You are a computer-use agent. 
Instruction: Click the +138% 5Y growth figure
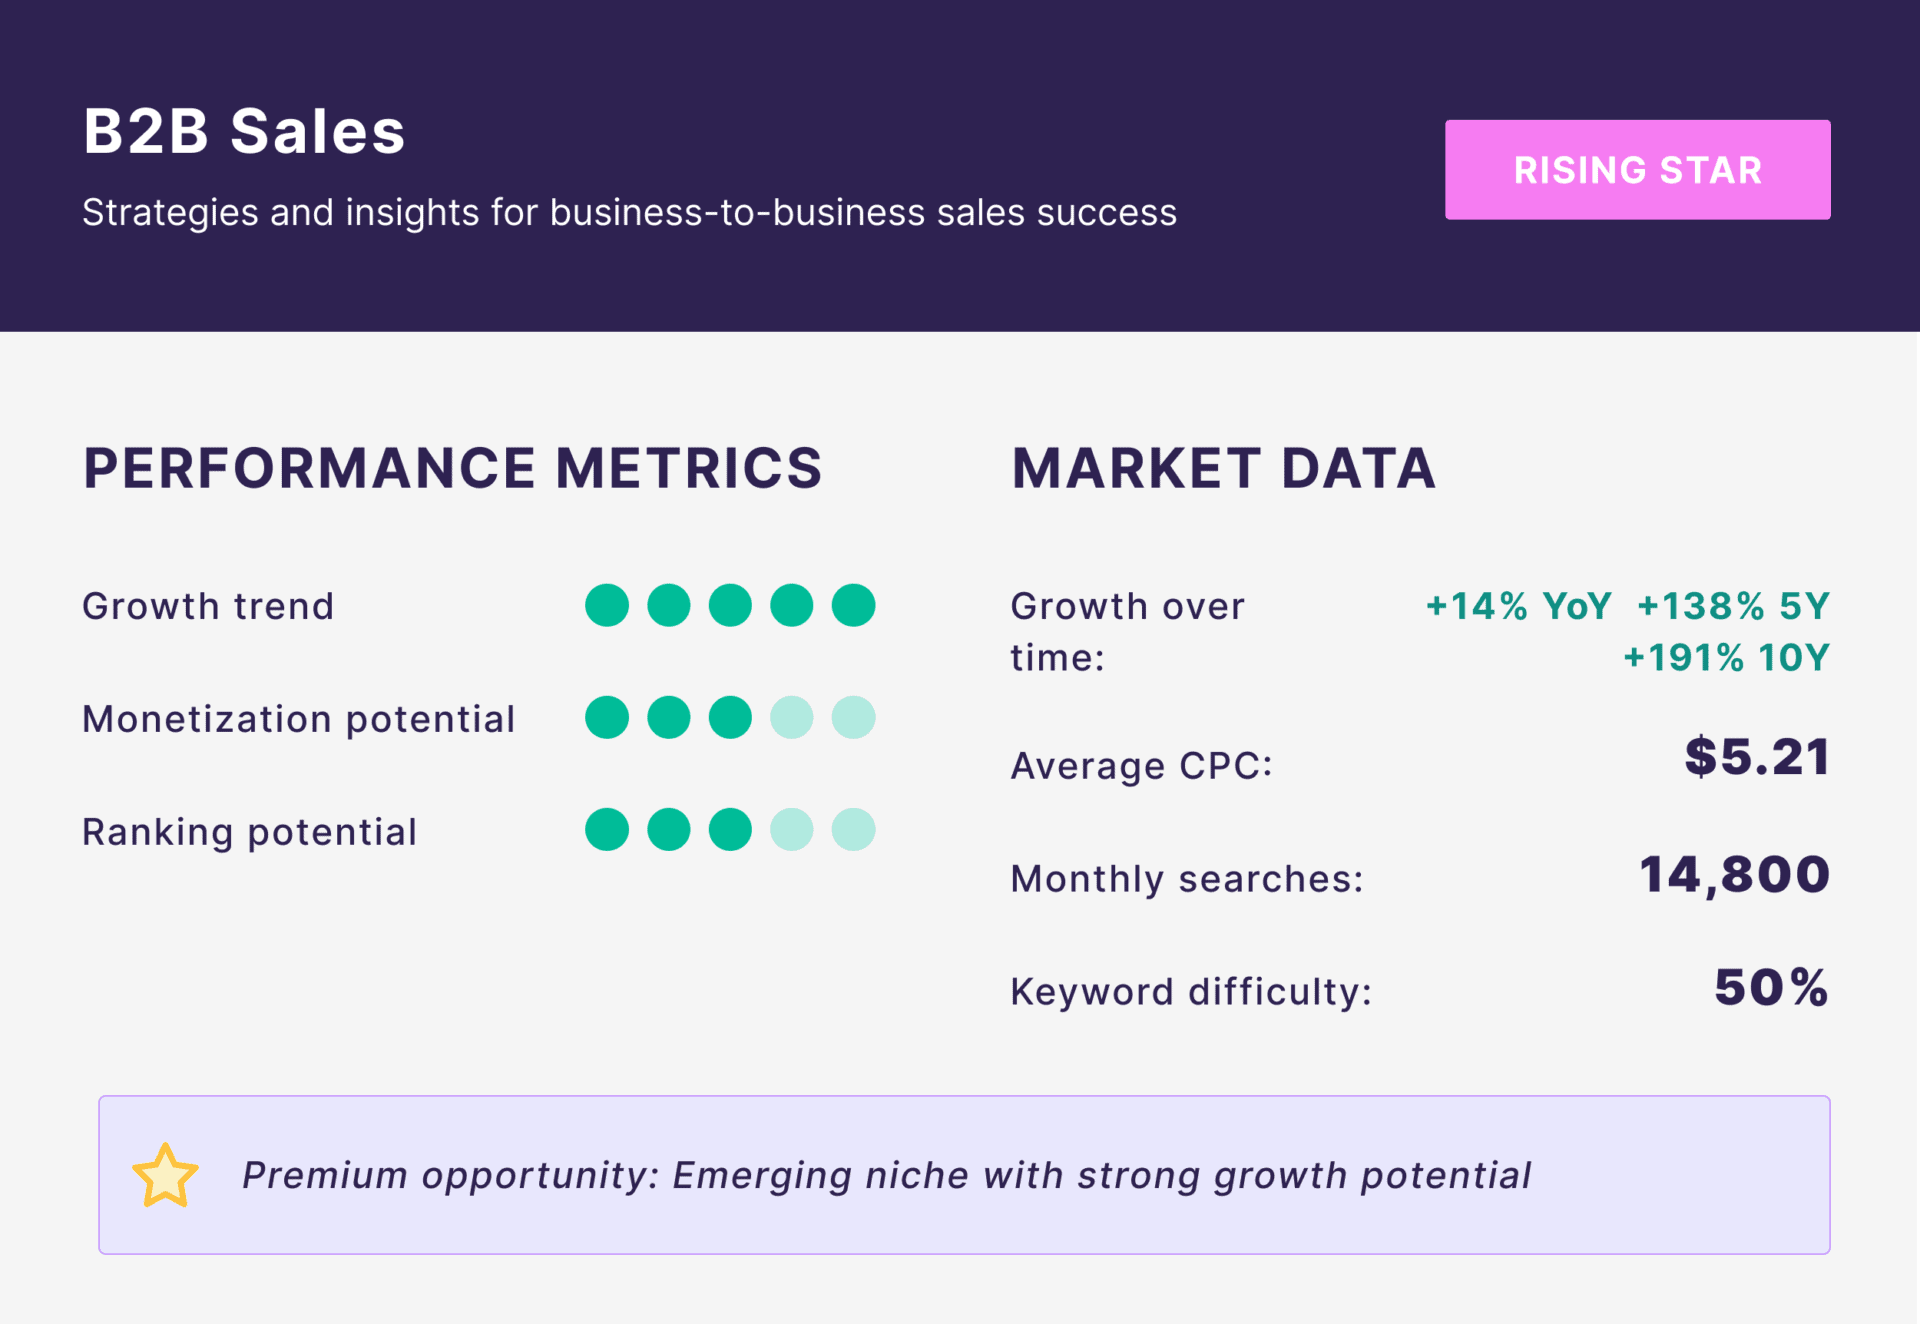1733,606
